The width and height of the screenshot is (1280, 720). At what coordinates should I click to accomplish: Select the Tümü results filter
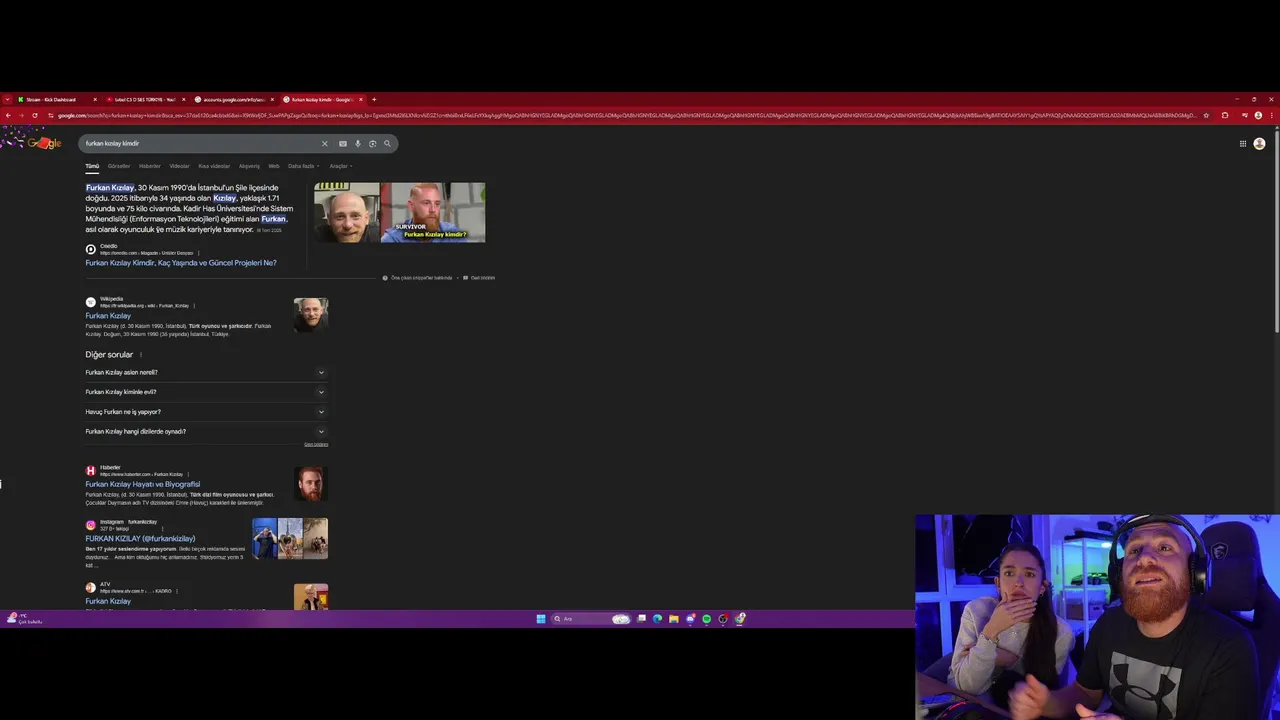coord(92,166)
